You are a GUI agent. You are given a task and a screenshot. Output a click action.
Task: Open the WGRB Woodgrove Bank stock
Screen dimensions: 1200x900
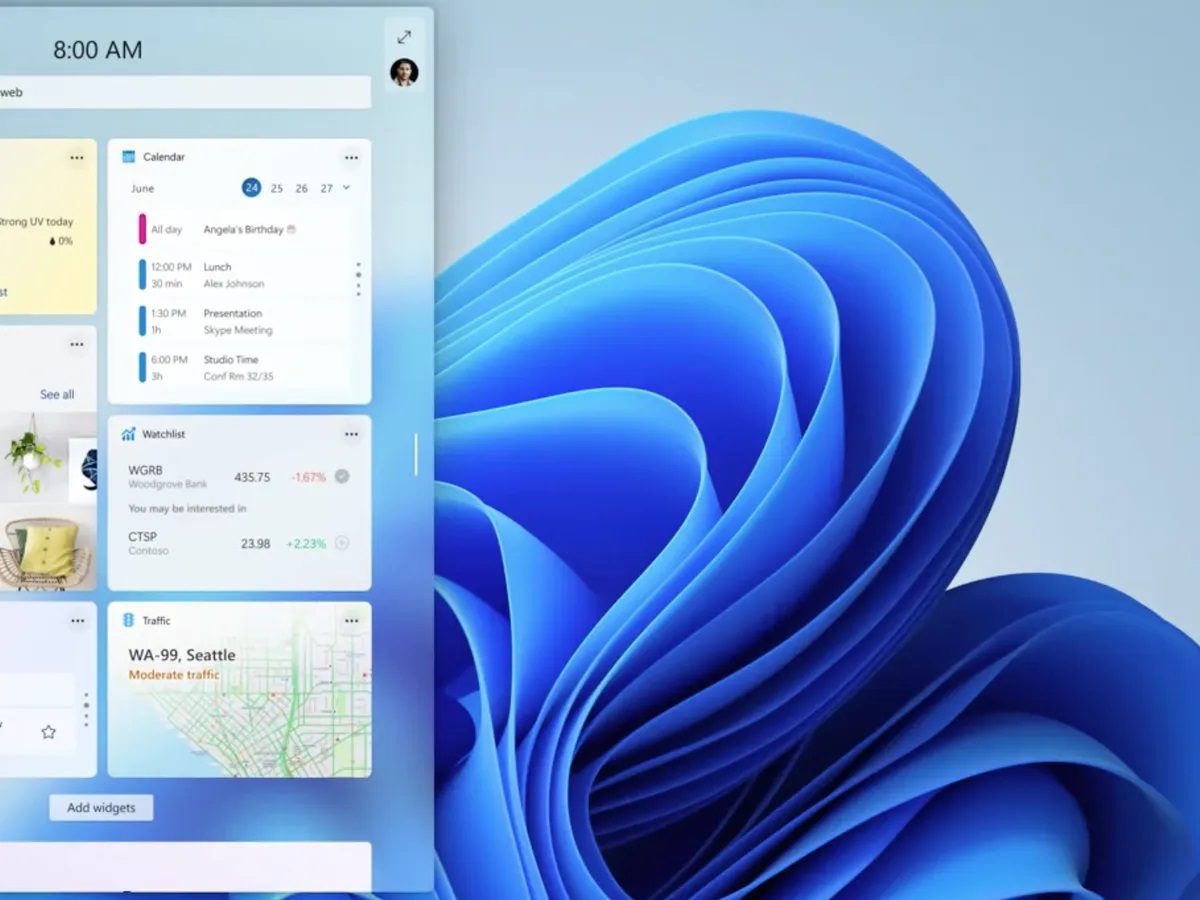pyautogui.click(x=239, y=477)
